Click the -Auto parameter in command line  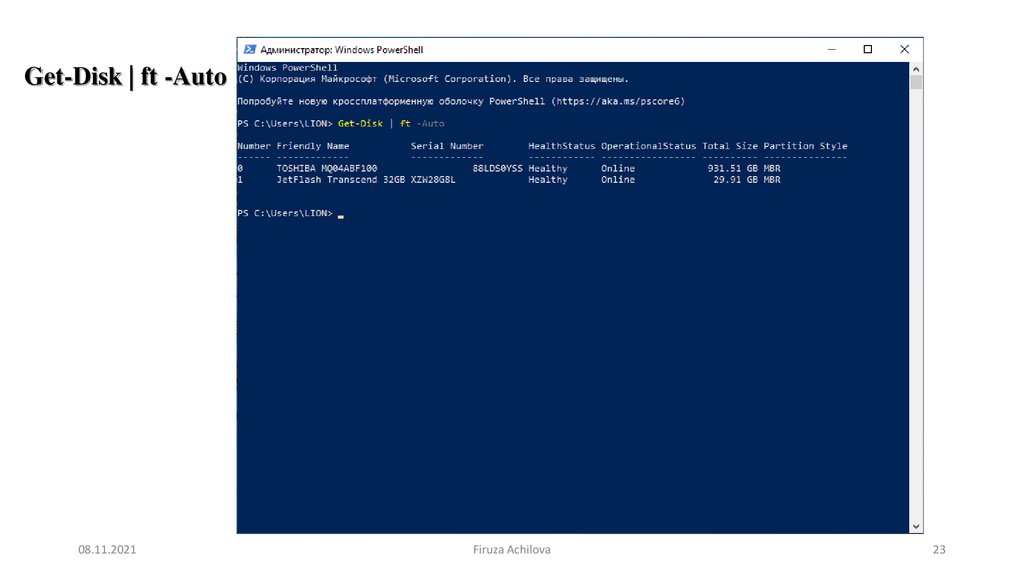coord(430,123)
